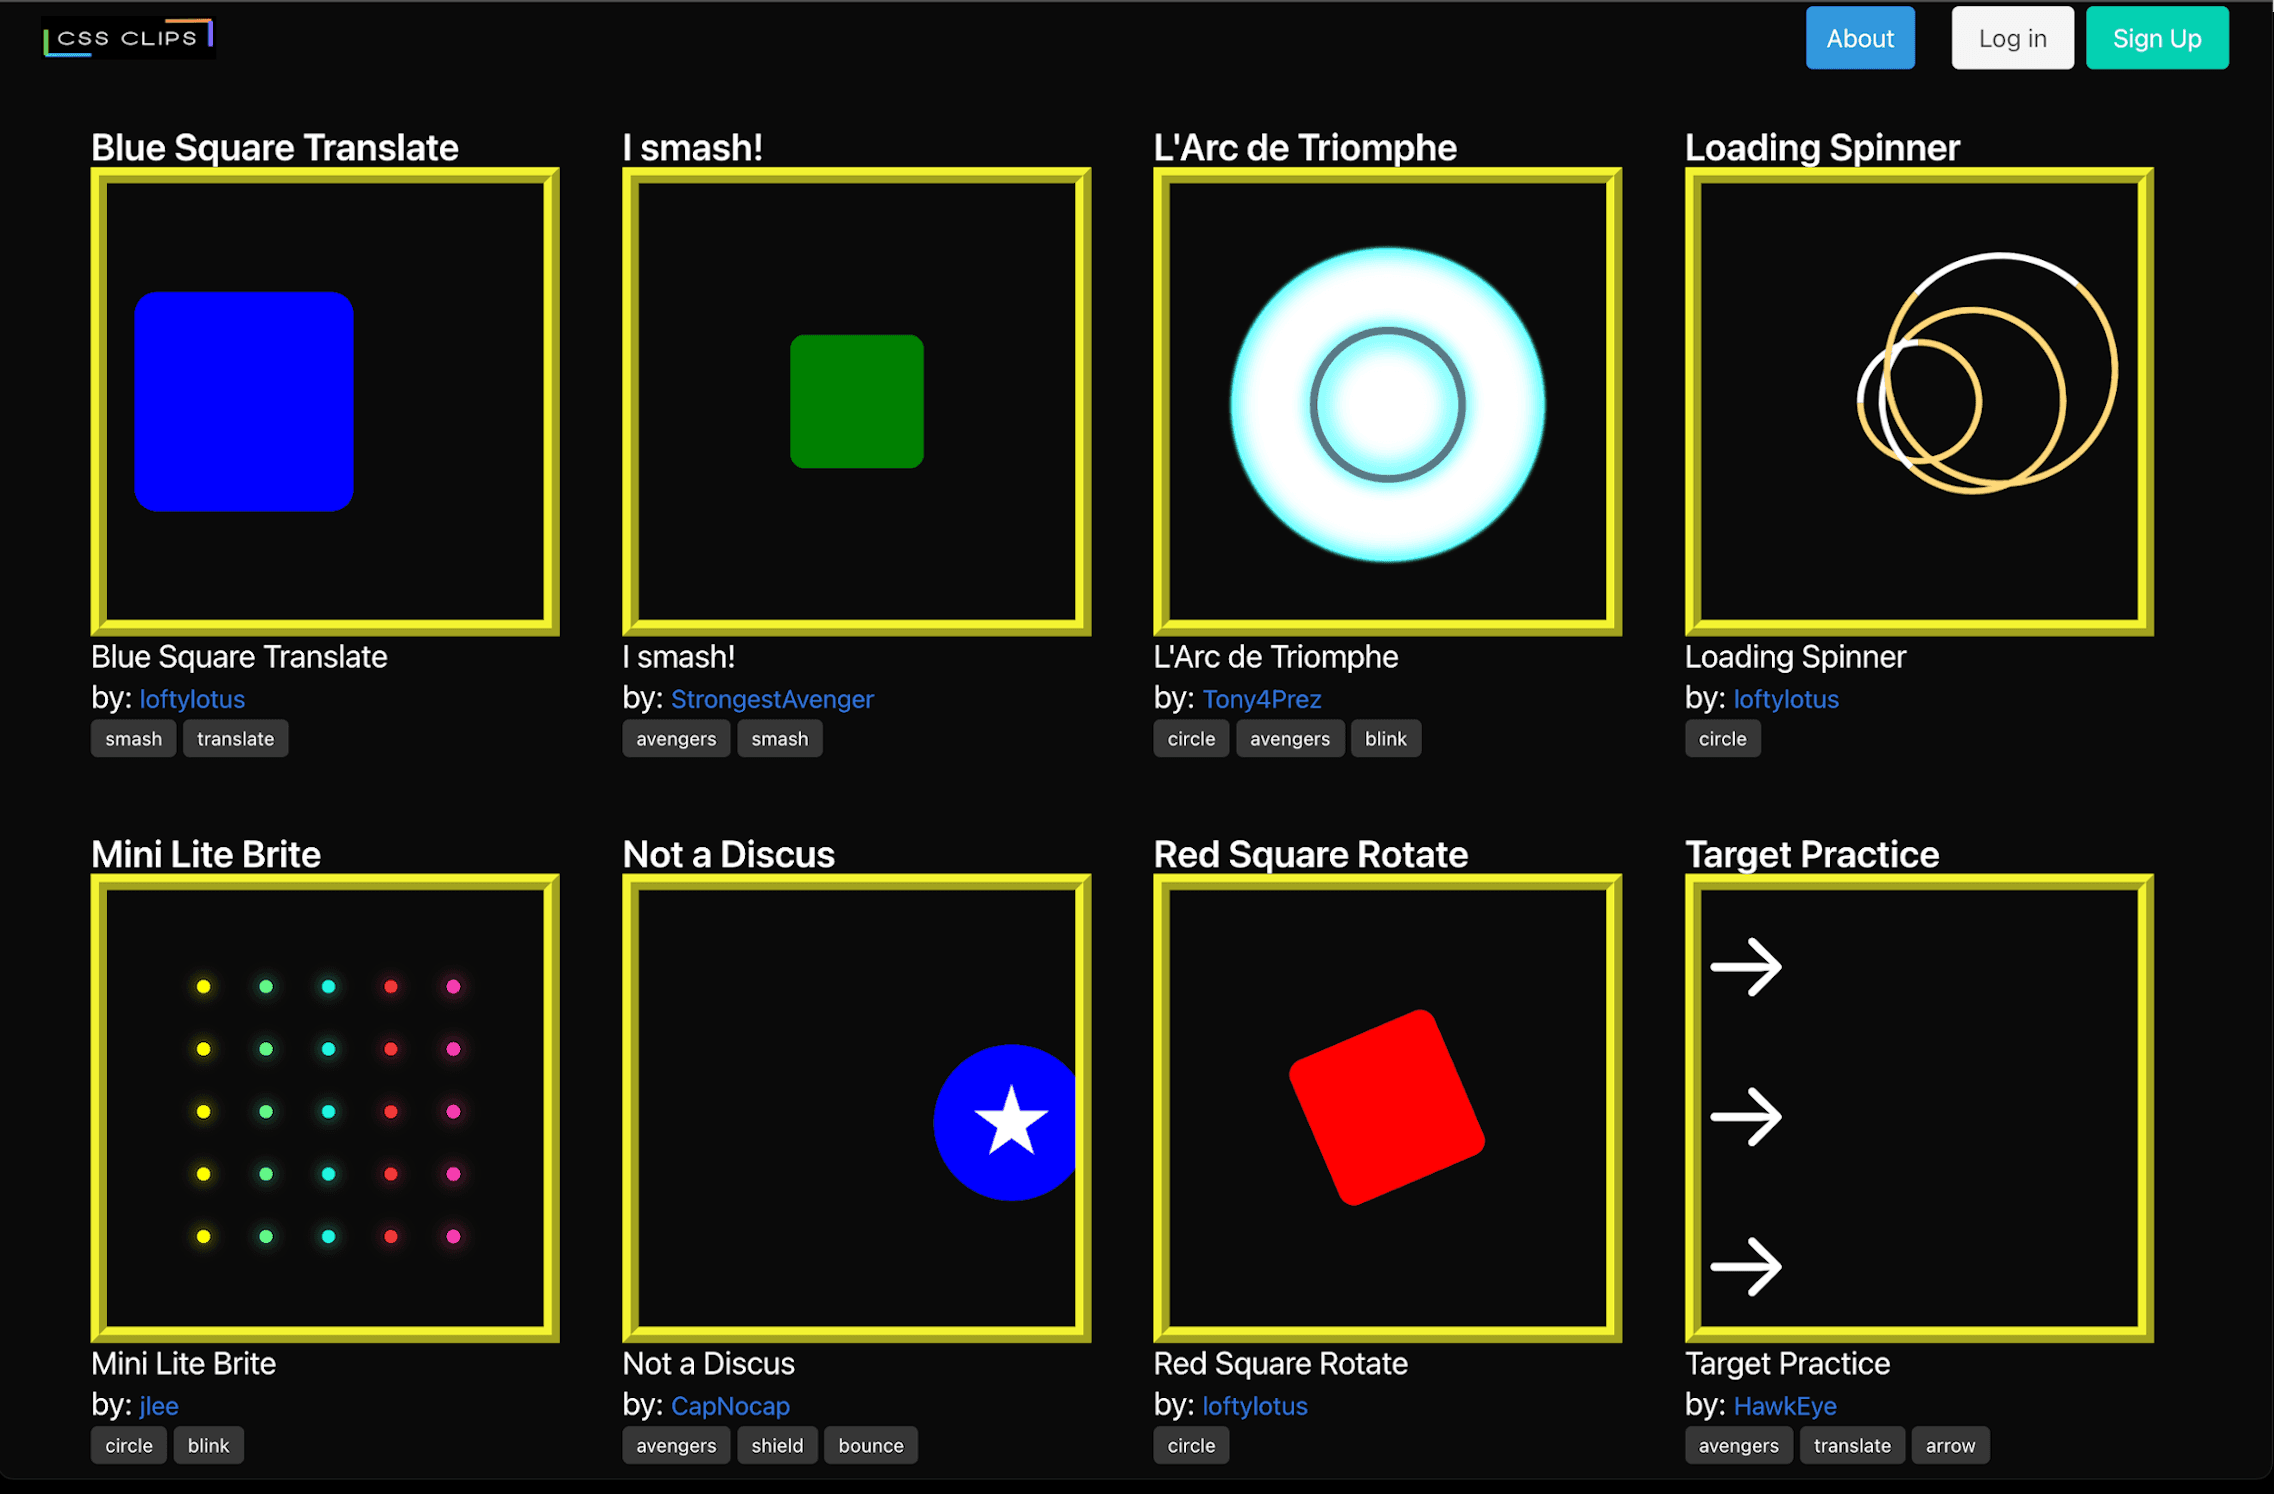This screenshot has width=2274, height=1494.
Task: Open loftylotus profile under Red Square Rotate
Action: click(x=1254, y=1406)
